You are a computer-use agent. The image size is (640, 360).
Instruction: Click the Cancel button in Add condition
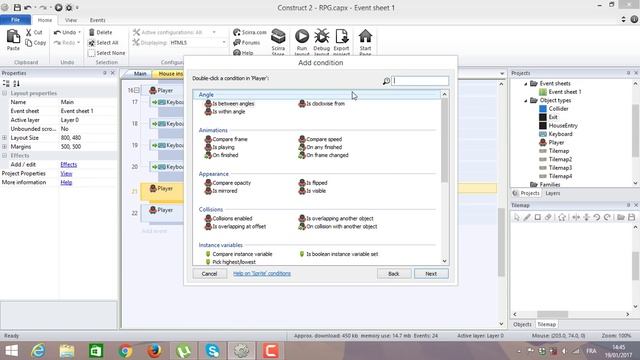[x=209, y=273]
